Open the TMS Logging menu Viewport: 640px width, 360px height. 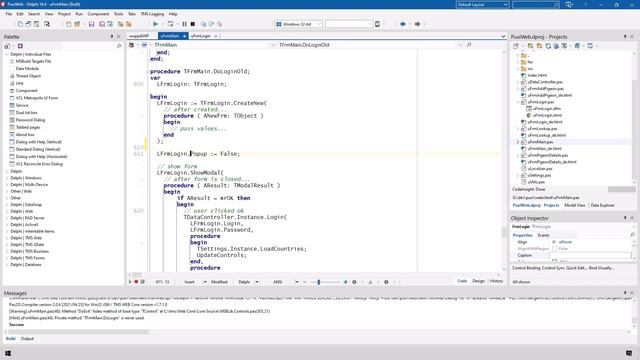(152, 14)
